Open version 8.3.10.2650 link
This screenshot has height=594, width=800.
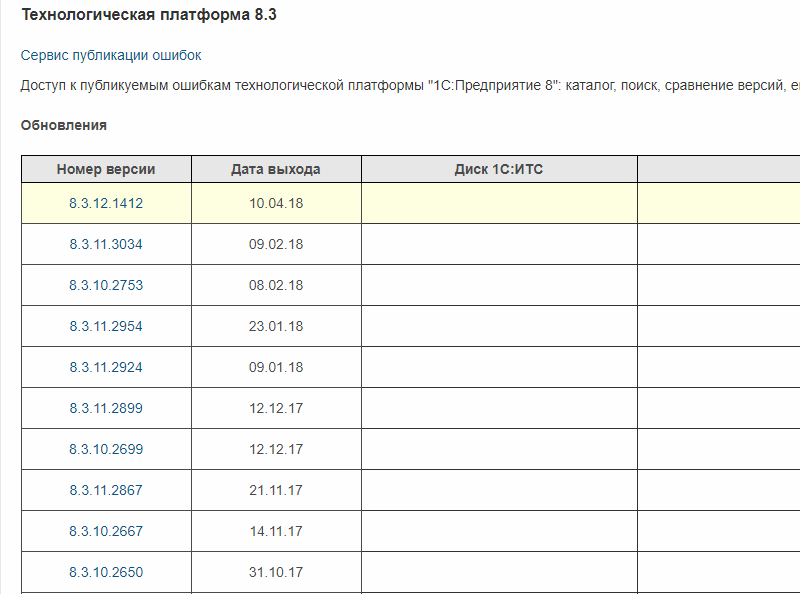106,572
